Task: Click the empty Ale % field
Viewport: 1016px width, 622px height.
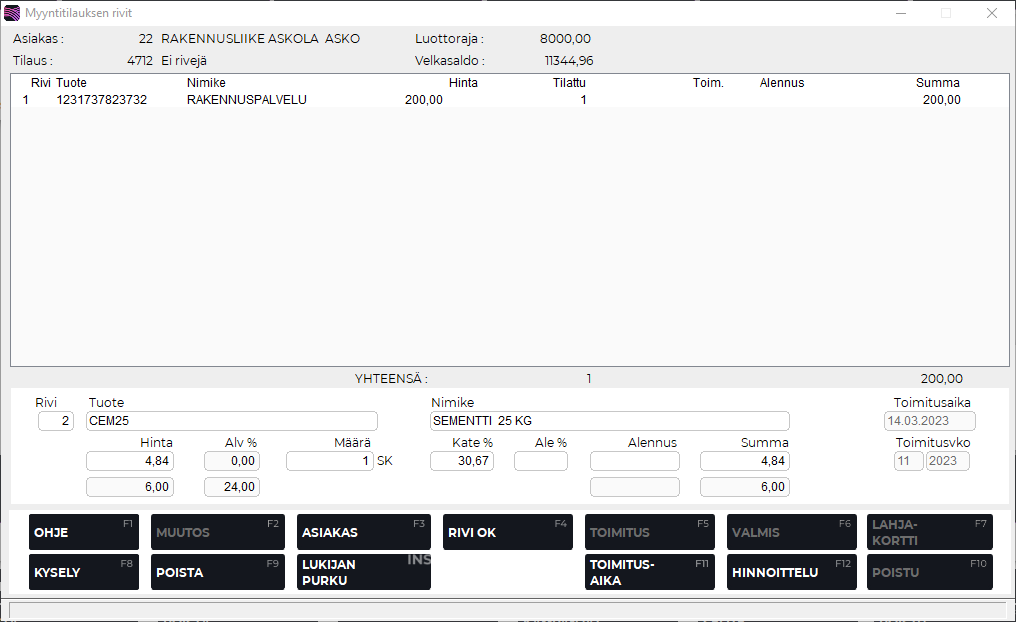Action: pos(540,461)
